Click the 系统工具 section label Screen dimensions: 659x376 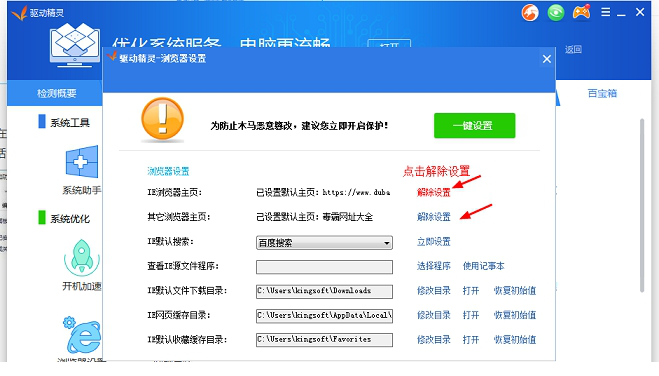(x=70, y=123)
